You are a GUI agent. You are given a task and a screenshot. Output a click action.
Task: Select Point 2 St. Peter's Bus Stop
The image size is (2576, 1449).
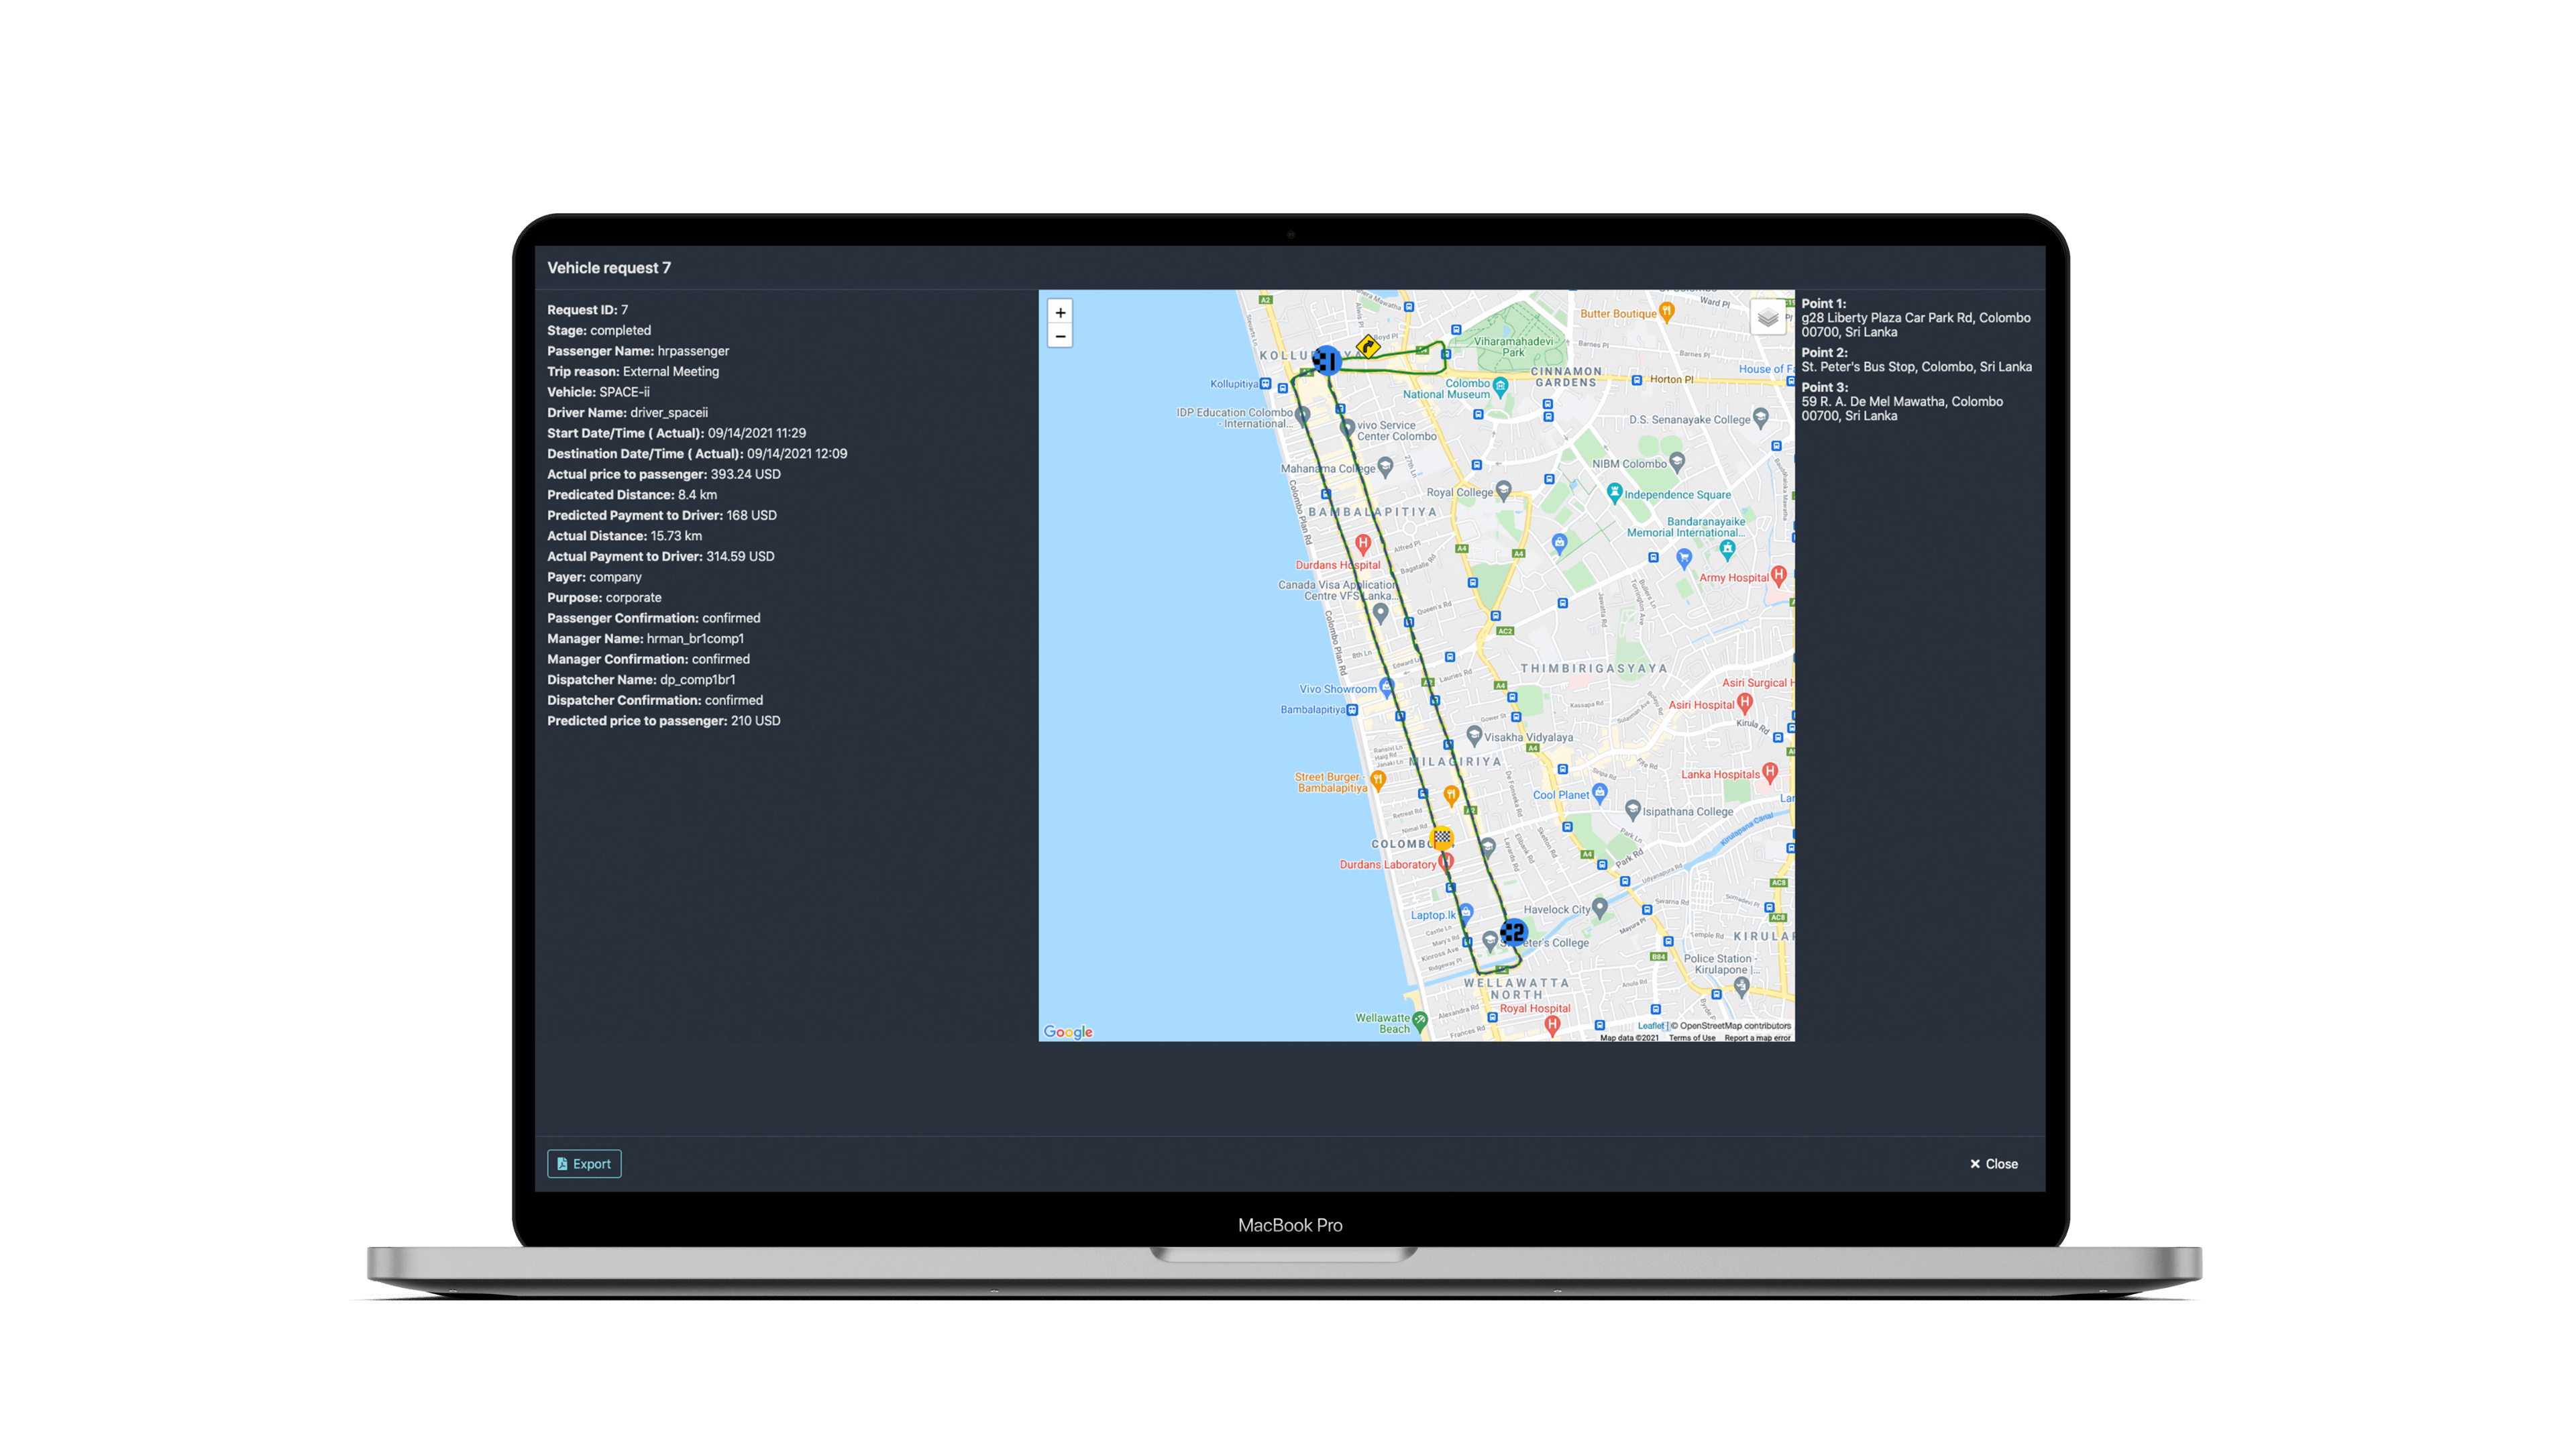click(1916, 367)
